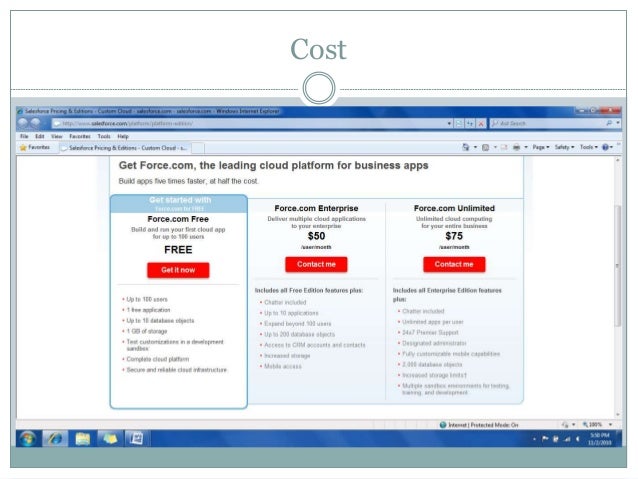The image size is (638, 479).
Task: Click 'Up to 100 users' bullet
Action: (x=147, y=299)
